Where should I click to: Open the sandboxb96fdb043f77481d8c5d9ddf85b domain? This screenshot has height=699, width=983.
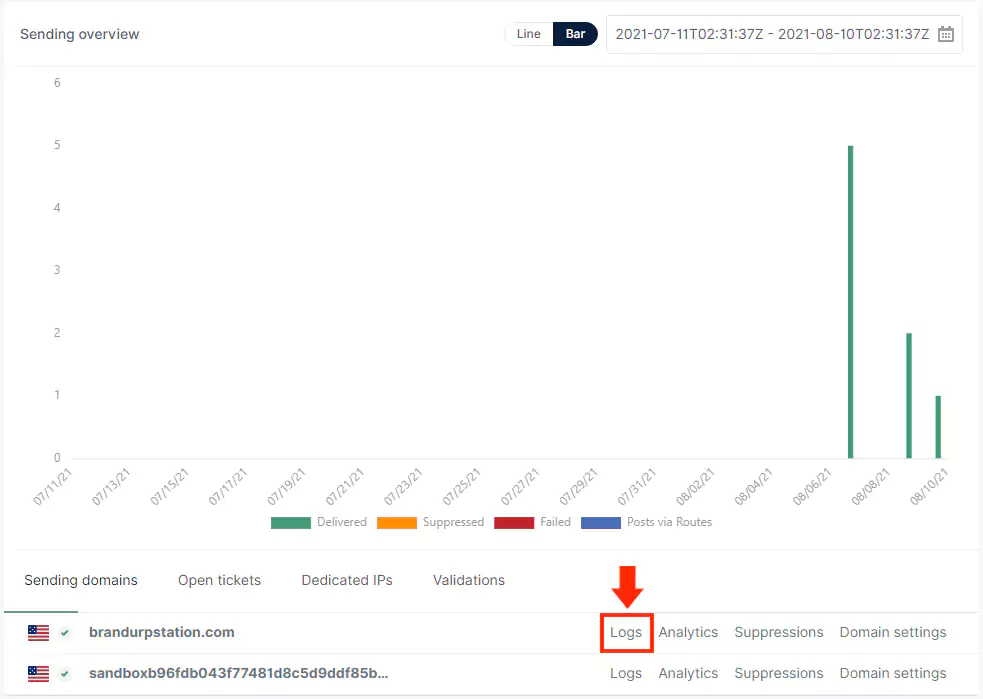point(239,673)
